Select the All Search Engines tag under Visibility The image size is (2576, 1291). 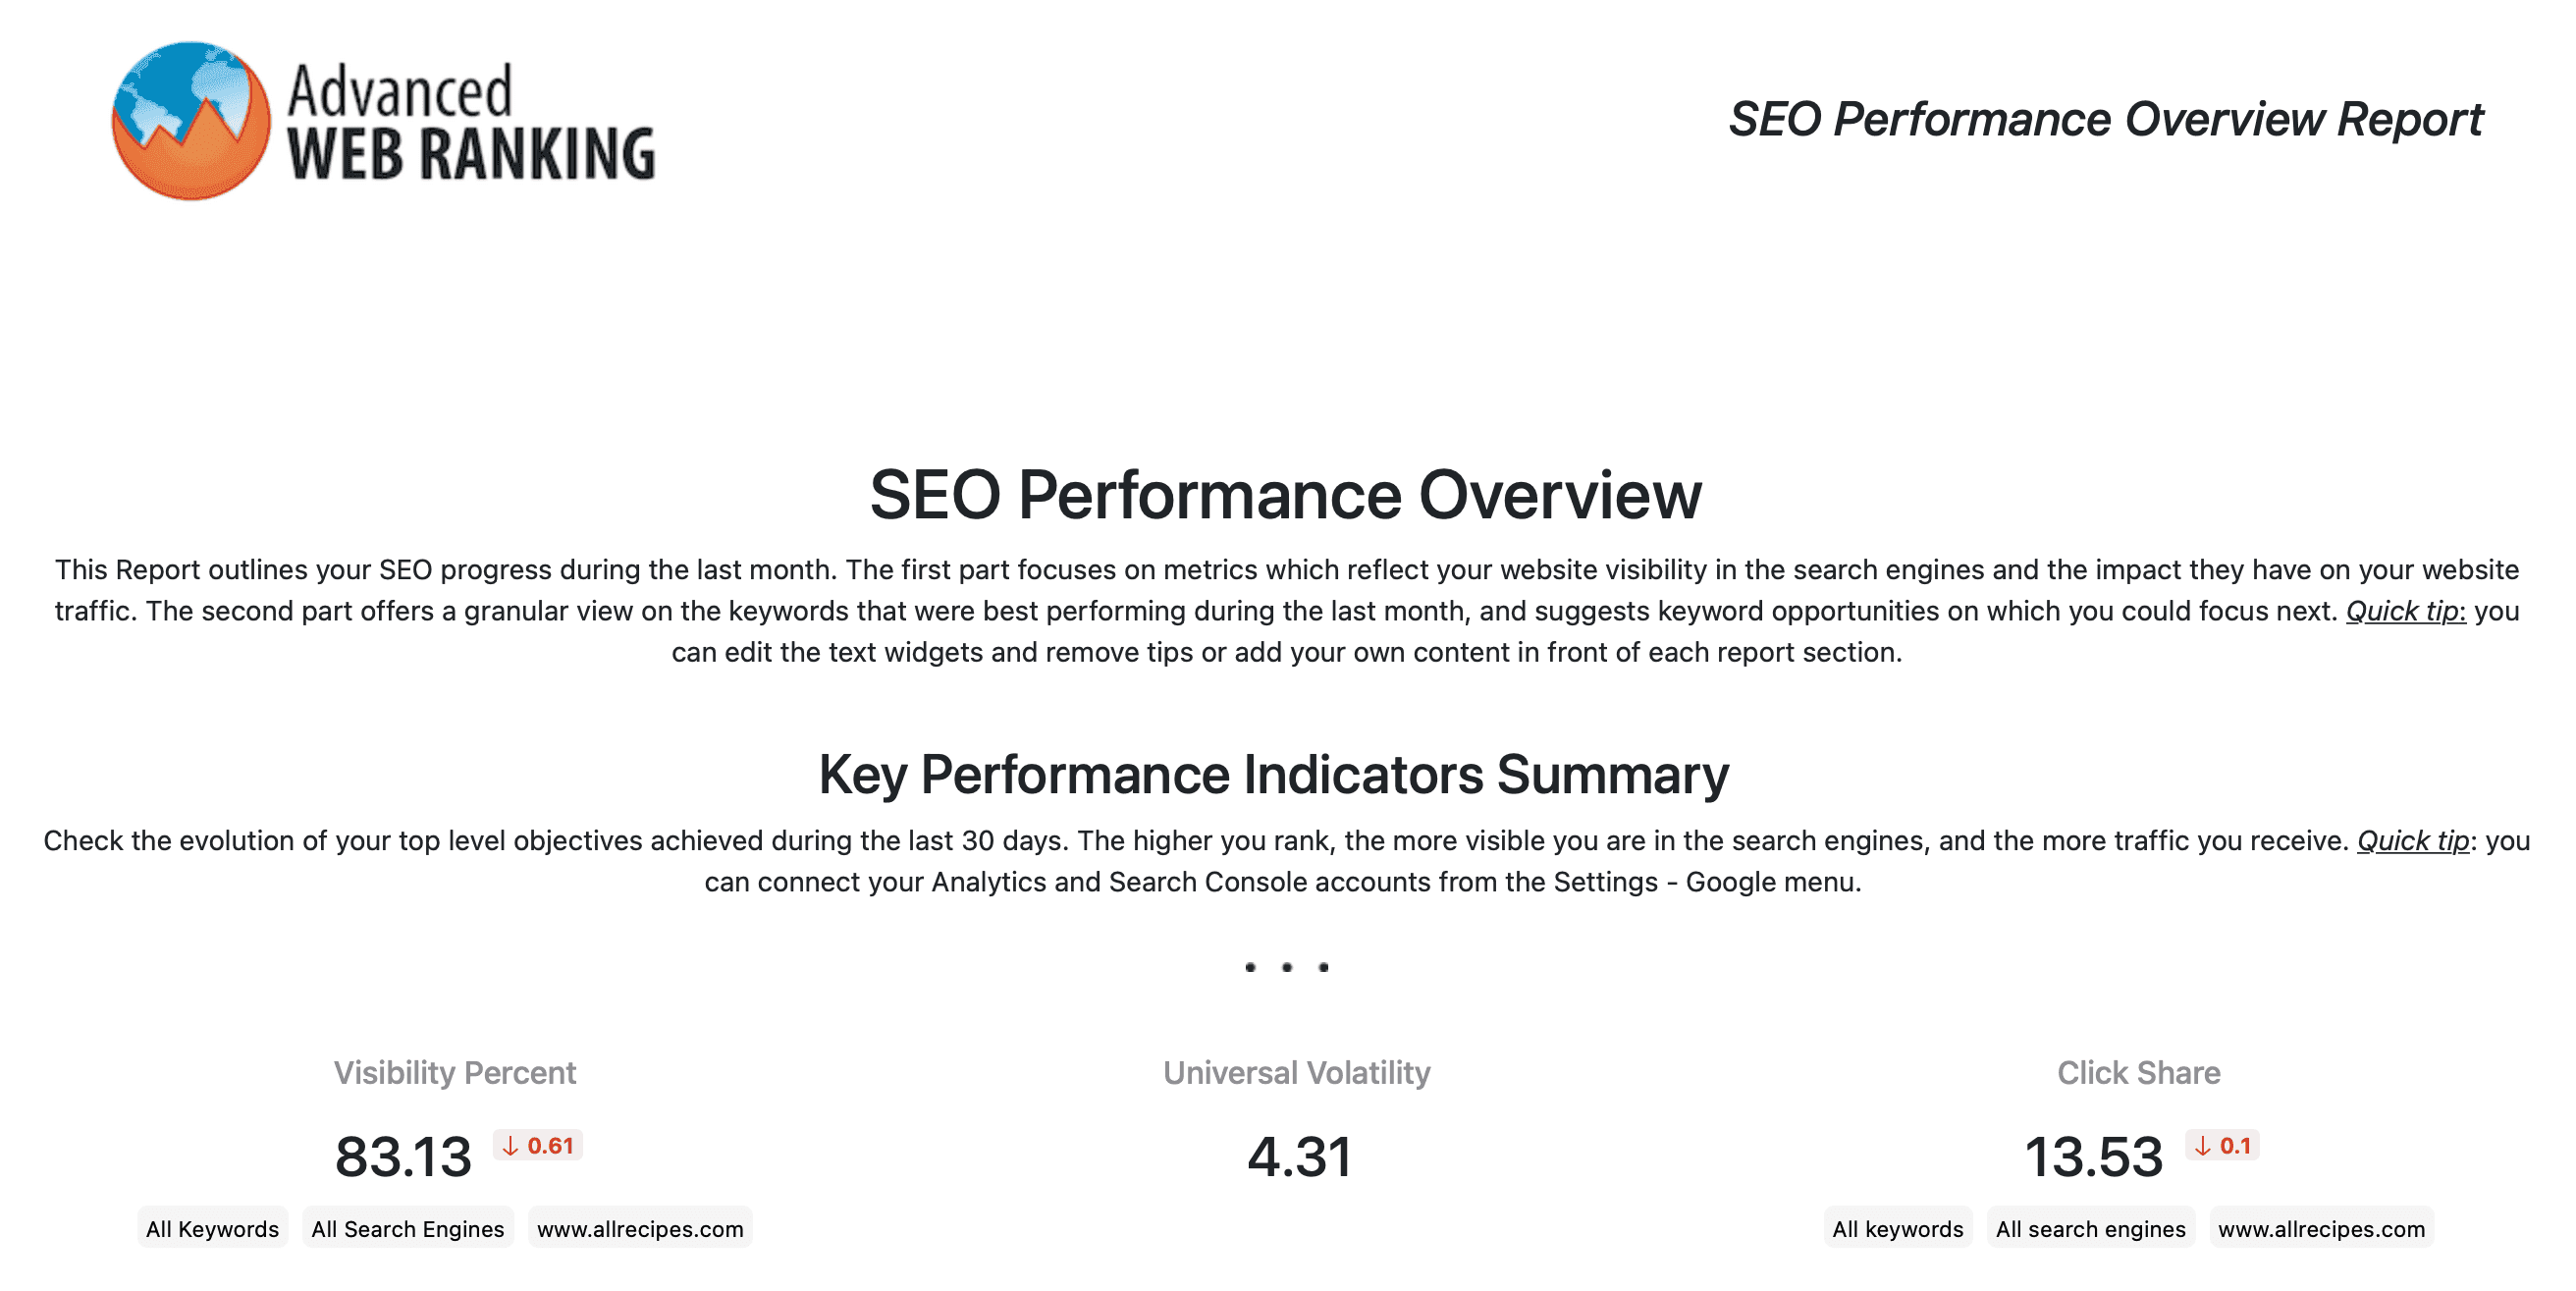point(408,1228)
